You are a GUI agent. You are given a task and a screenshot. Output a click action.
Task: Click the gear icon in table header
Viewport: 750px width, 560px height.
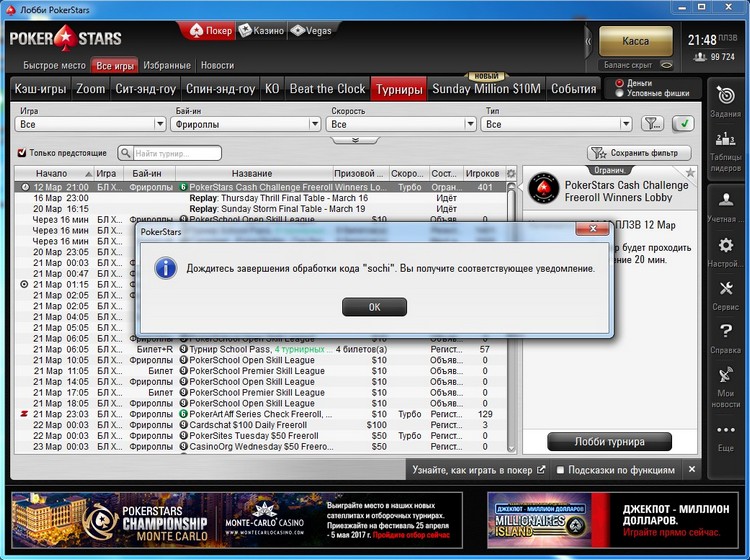point(511,174)
